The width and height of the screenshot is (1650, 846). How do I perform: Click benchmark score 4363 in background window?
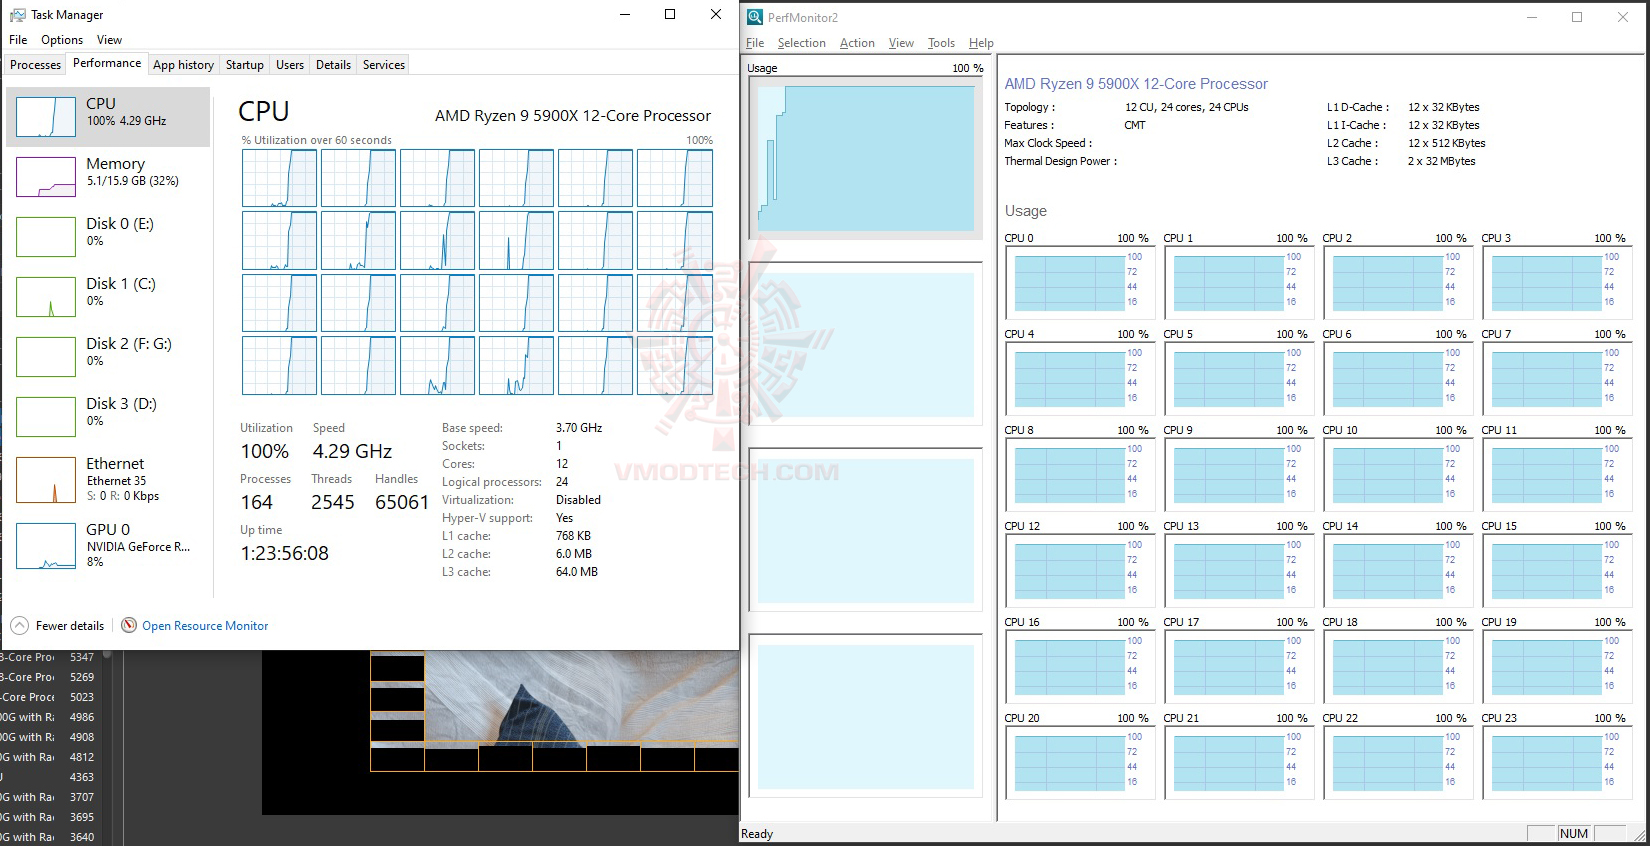point(82,777)
